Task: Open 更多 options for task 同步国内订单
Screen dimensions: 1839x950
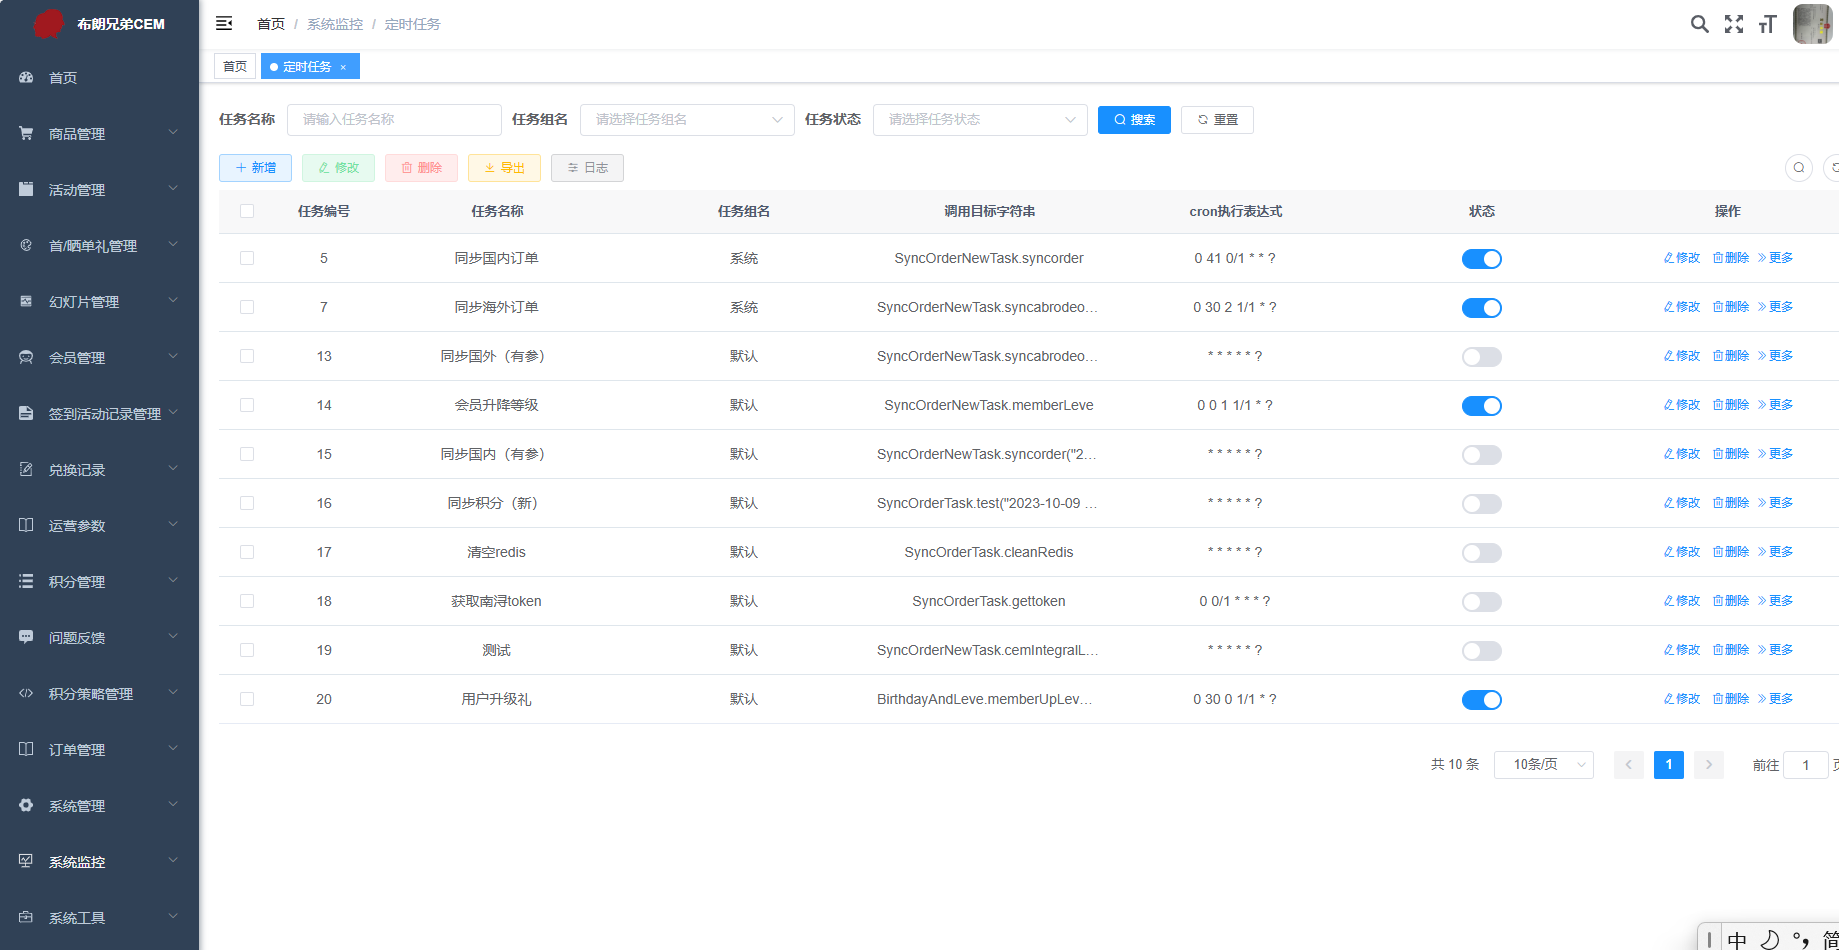Action: pos(1775,258)
